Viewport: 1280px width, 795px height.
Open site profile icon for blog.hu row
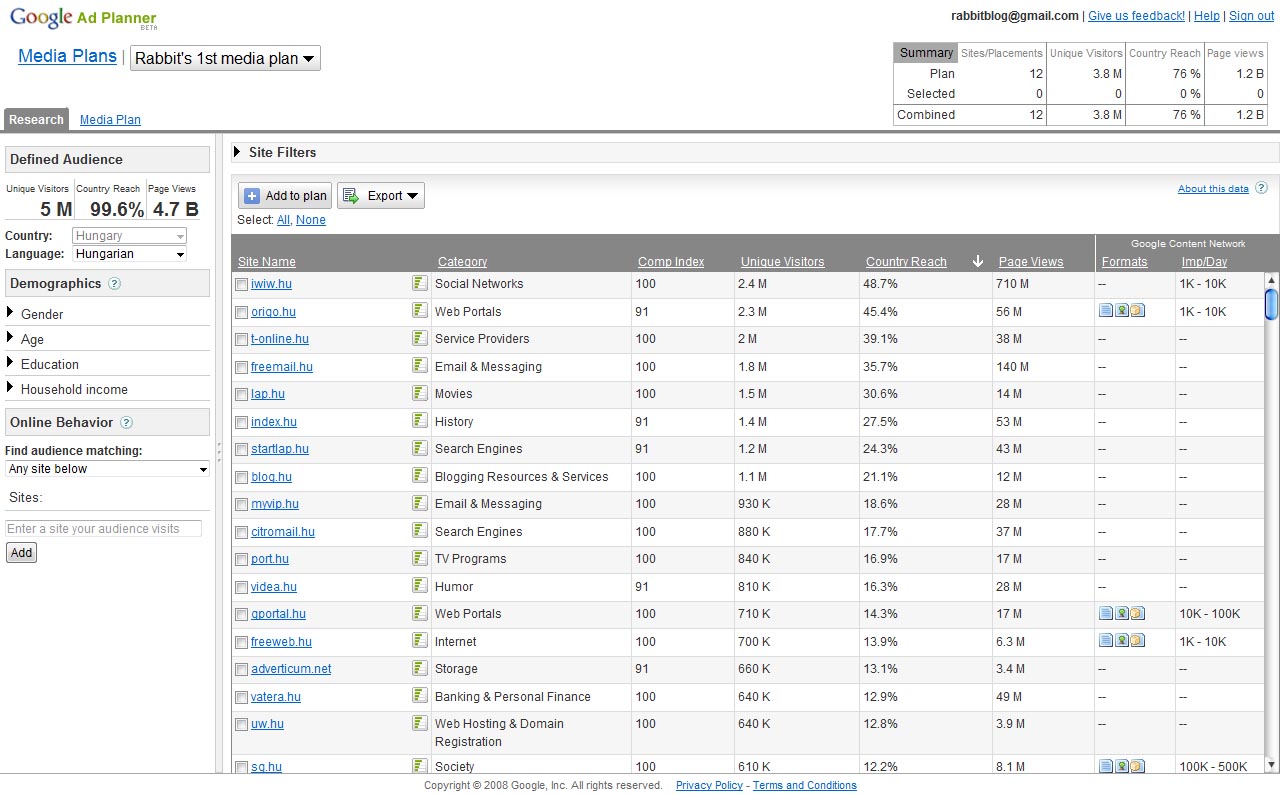tap(420, 475)
